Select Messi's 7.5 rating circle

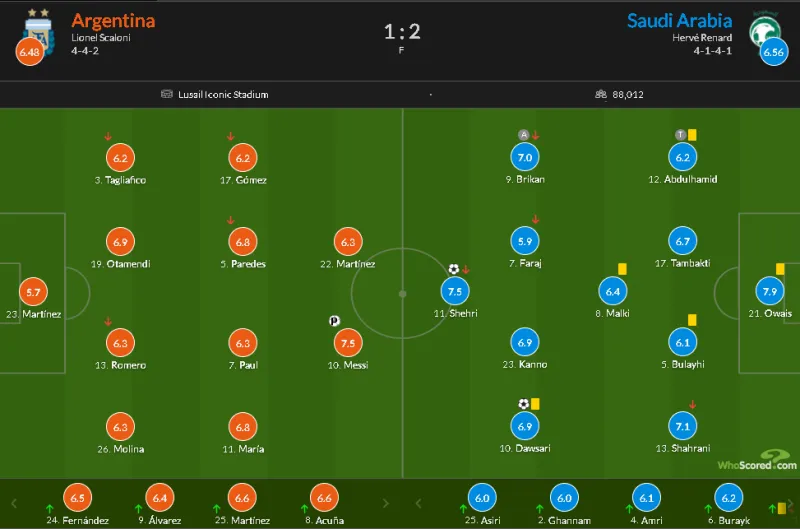pyautogui.click(x=348, y=343)
